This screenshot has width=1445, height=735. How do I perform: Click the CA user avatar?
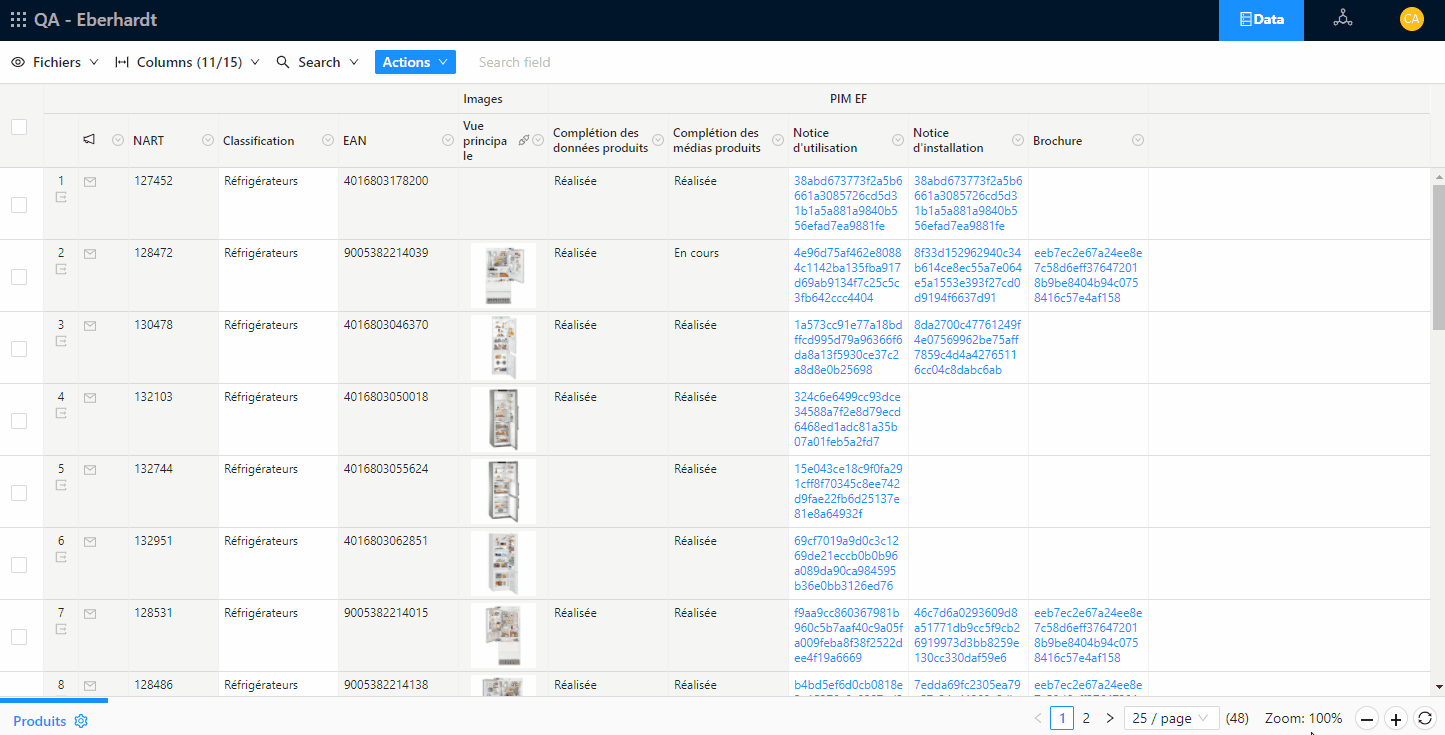point(1411,20)
